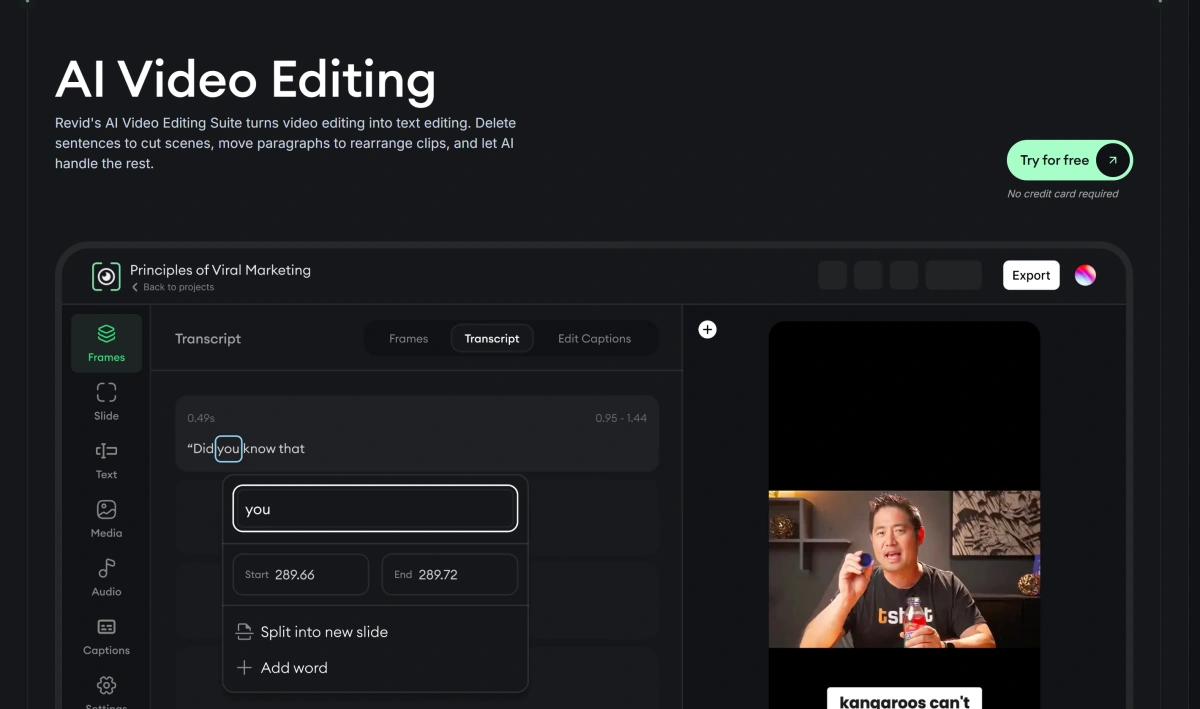The height and width of the screenshot is (709, 1200).
Task: Go back via Back to projects link
Action: coord(173,287)
